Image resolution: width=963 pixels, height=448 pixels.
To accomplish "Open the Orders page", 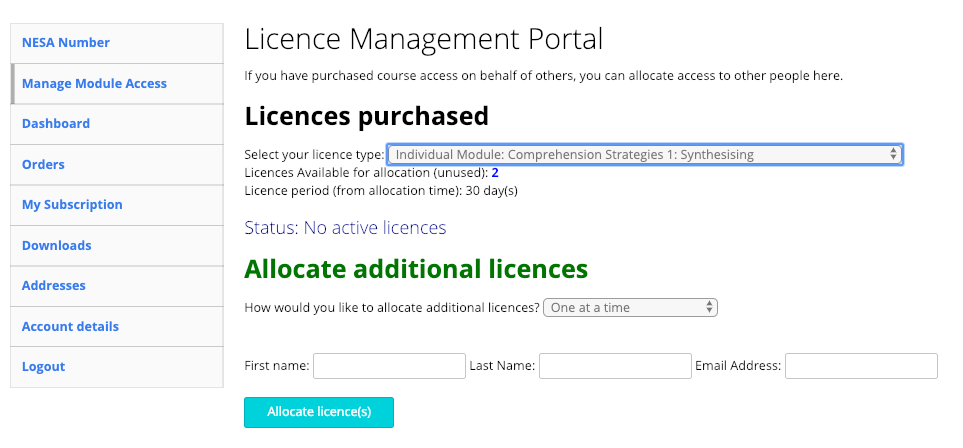I will 43,165.
